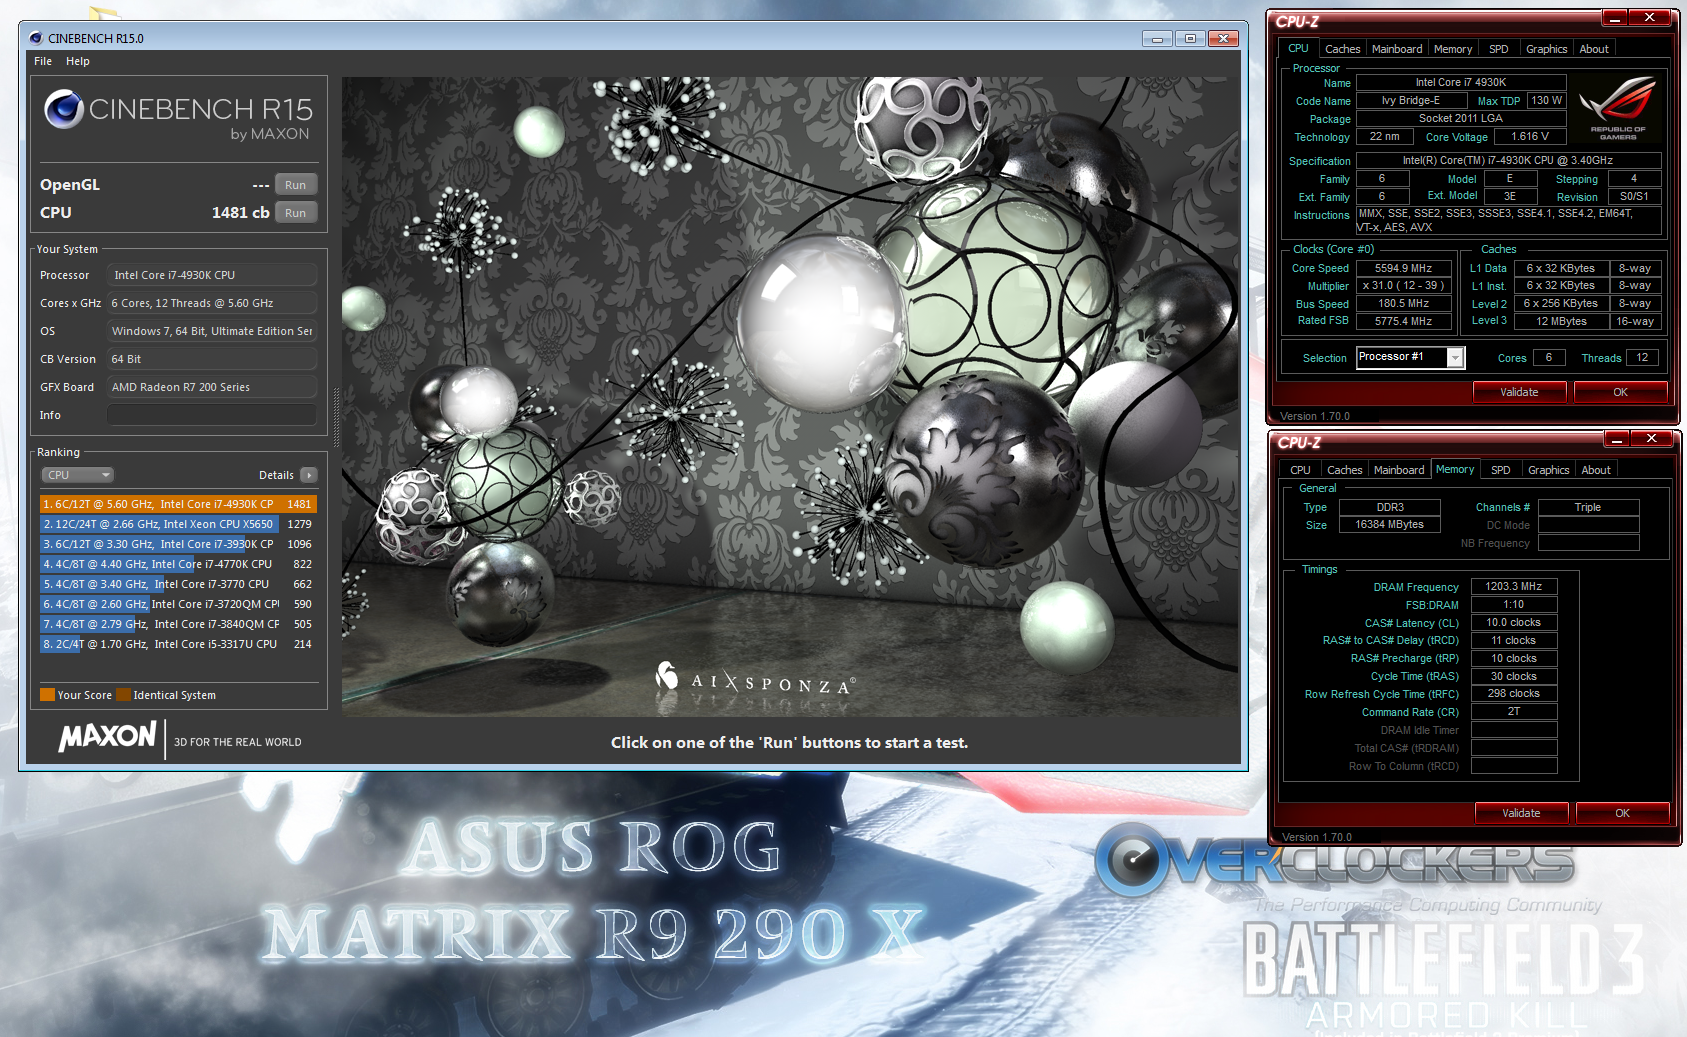This screenshot has width=1687, height=1037.
Task: Switch to CPU tab in lower CPU-Z window
Action: [1300, 470]
